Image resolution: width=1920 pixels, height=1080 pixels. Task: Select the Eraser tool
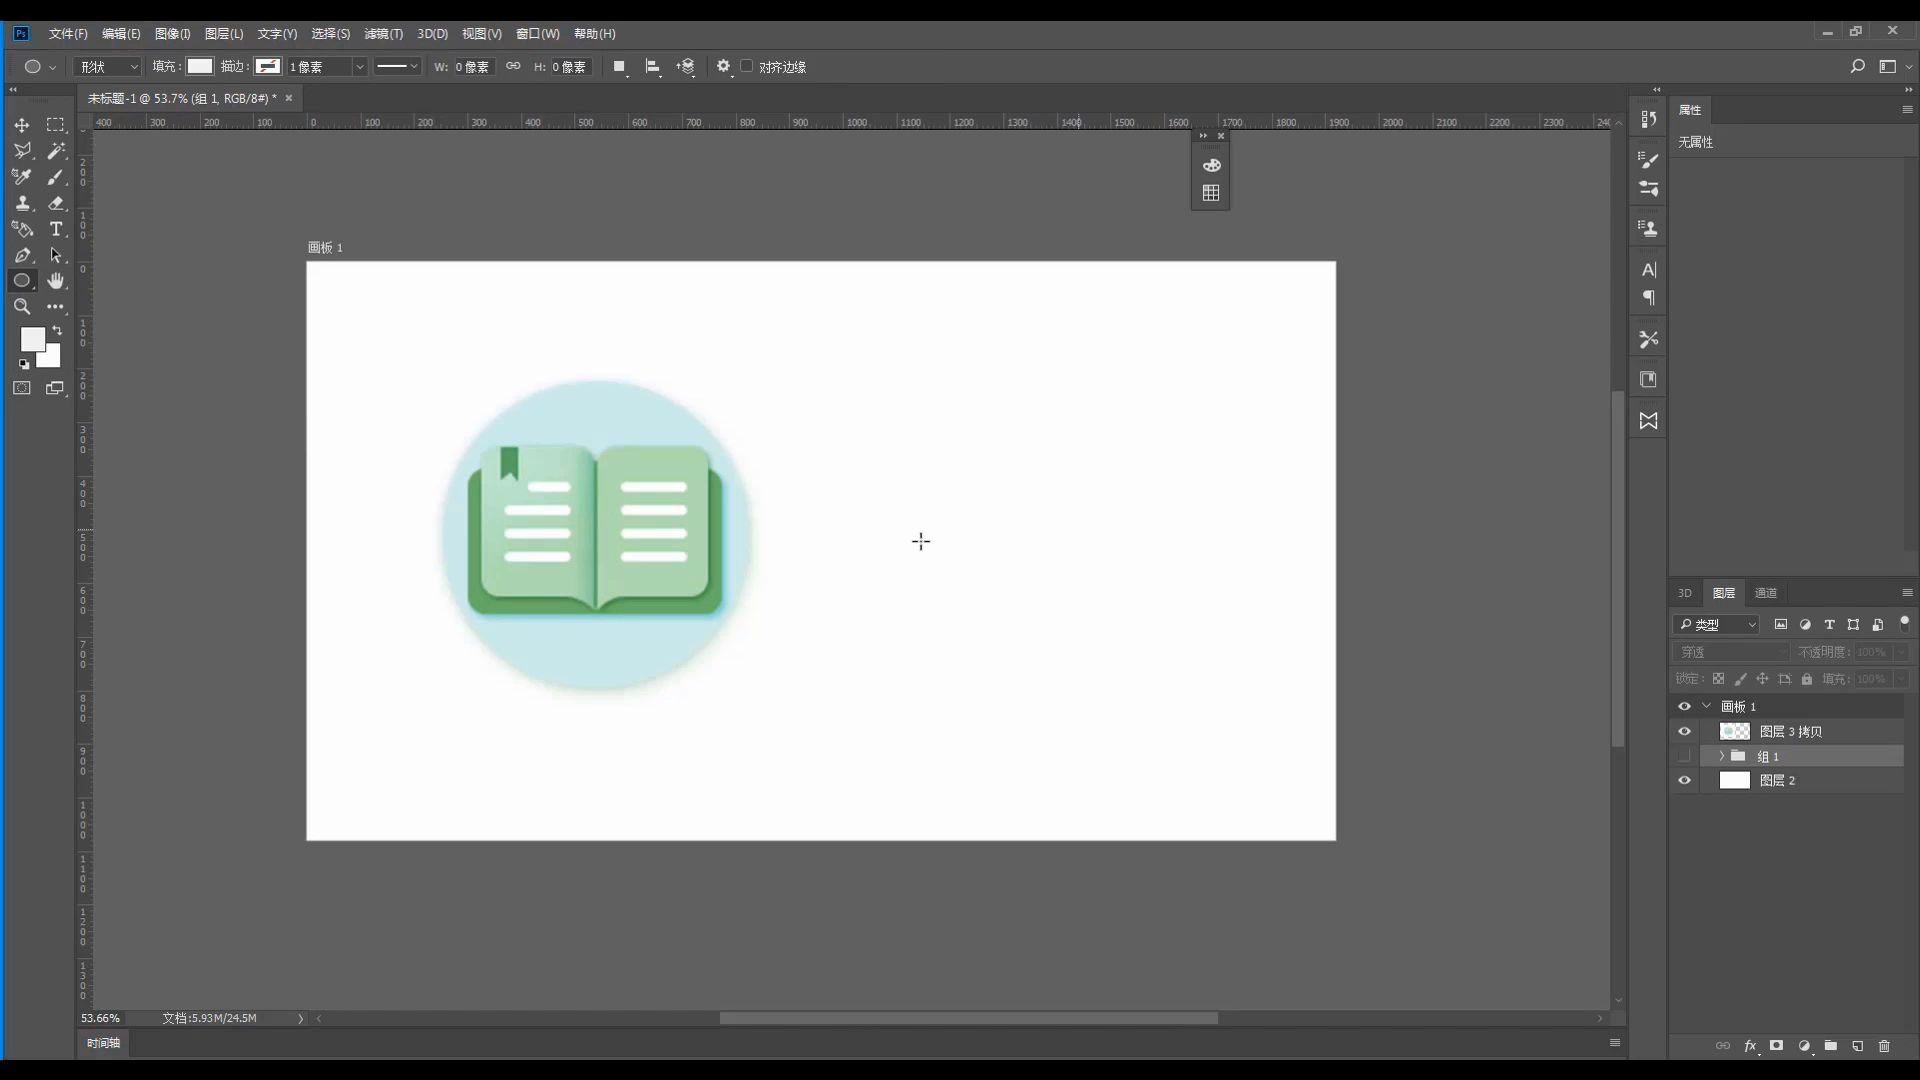(x=56, y=203)
